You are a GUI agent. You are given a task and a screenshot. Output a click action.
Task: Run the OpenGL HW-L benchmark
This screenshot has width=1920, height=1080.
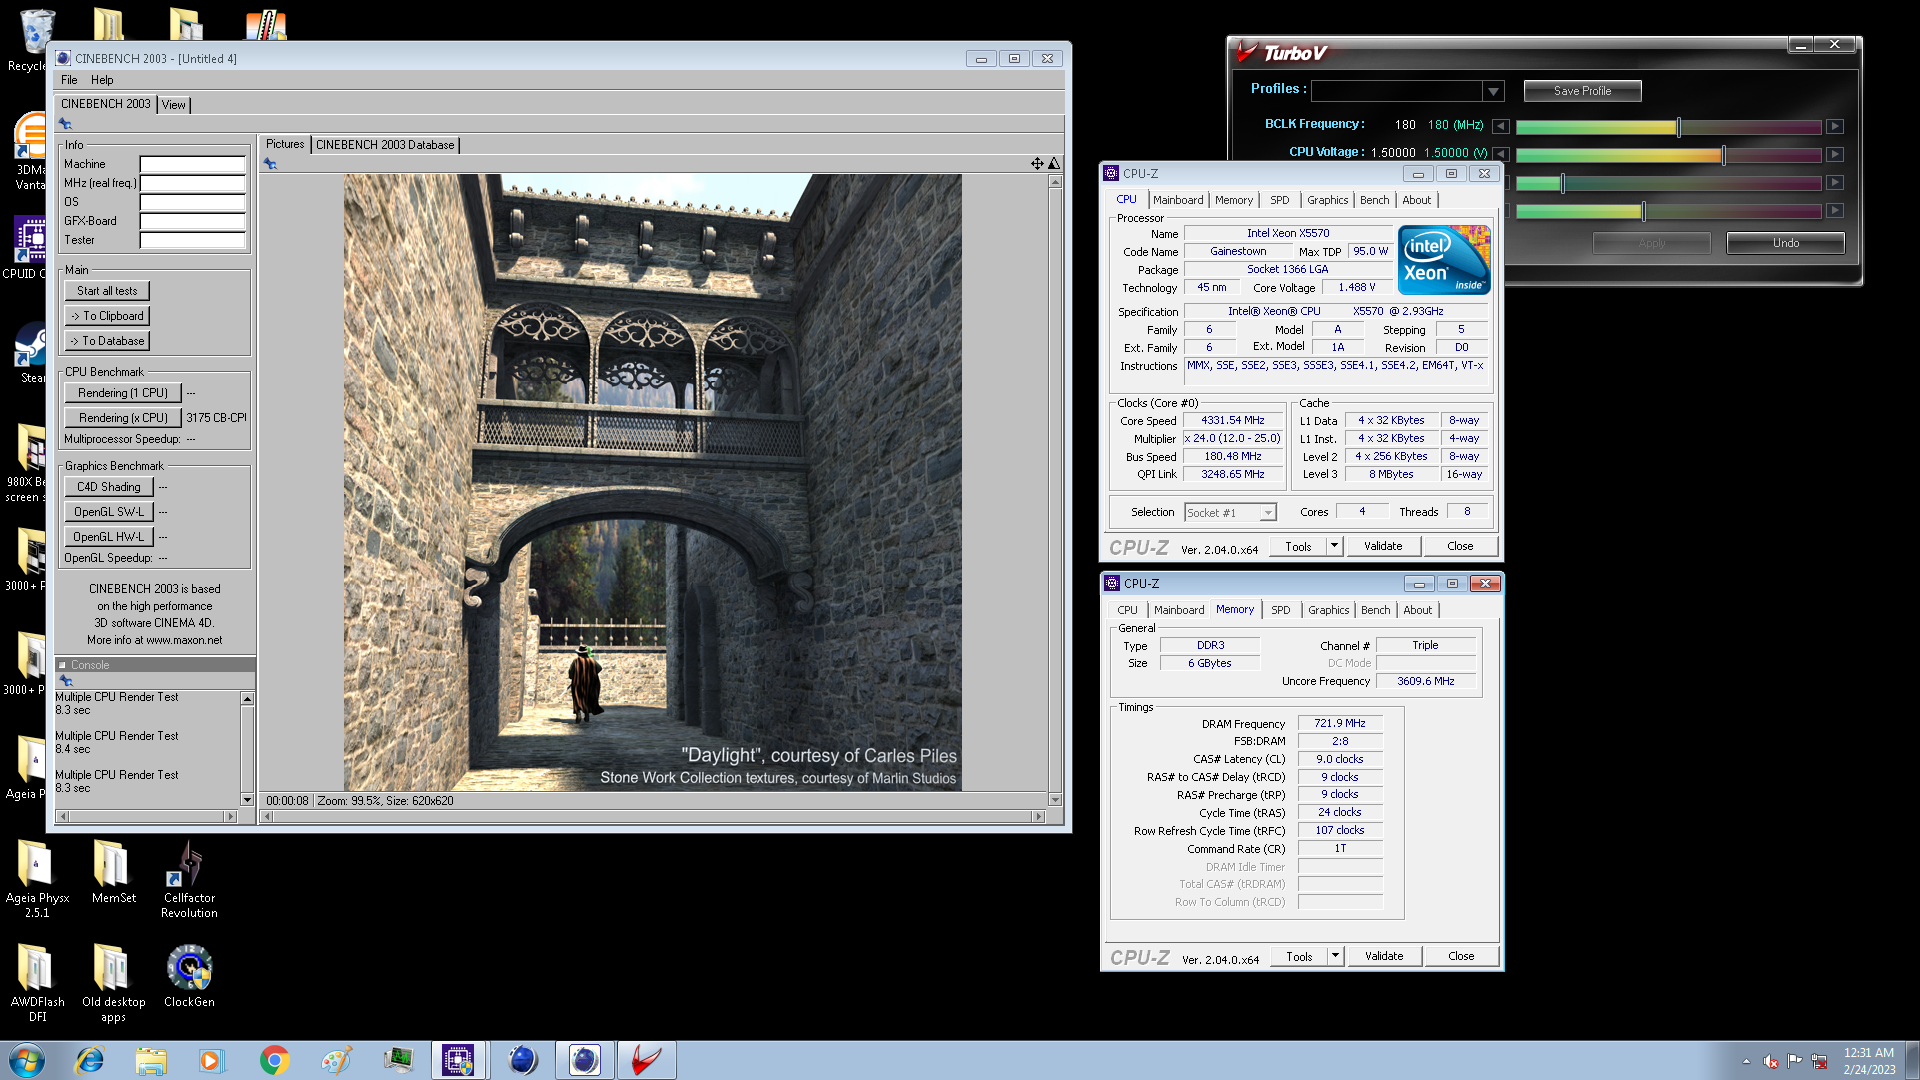[109, 537]
